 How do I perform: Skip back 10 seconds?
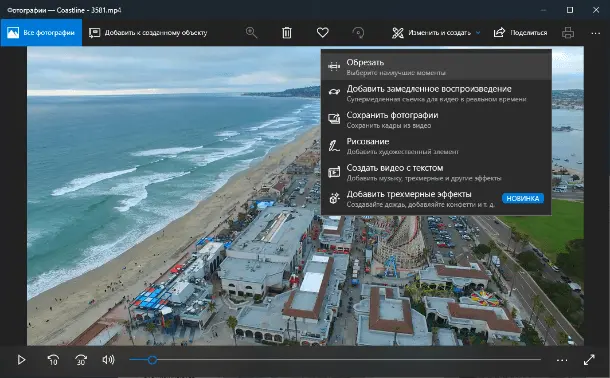(x=53, y=360)
